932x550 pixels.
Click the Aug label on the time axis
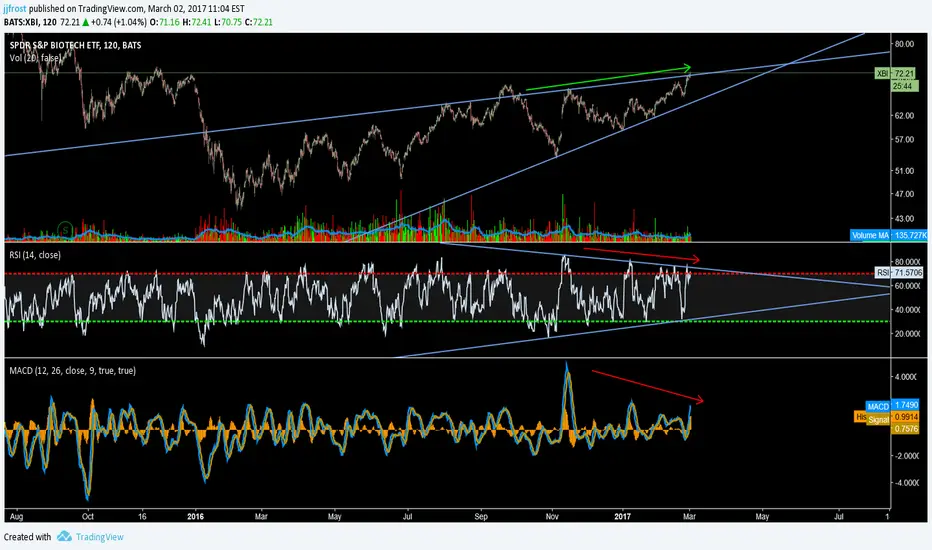(x=17, y=517)
